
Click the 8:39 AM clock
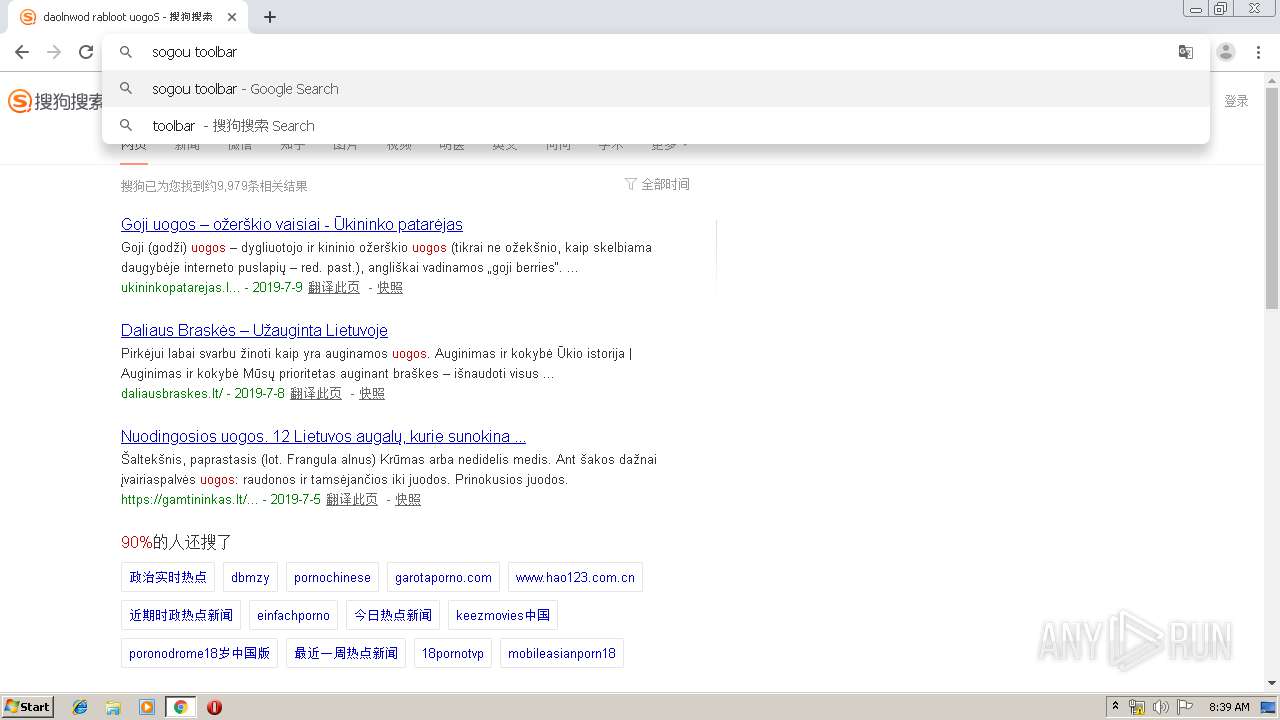point(1229,707)
